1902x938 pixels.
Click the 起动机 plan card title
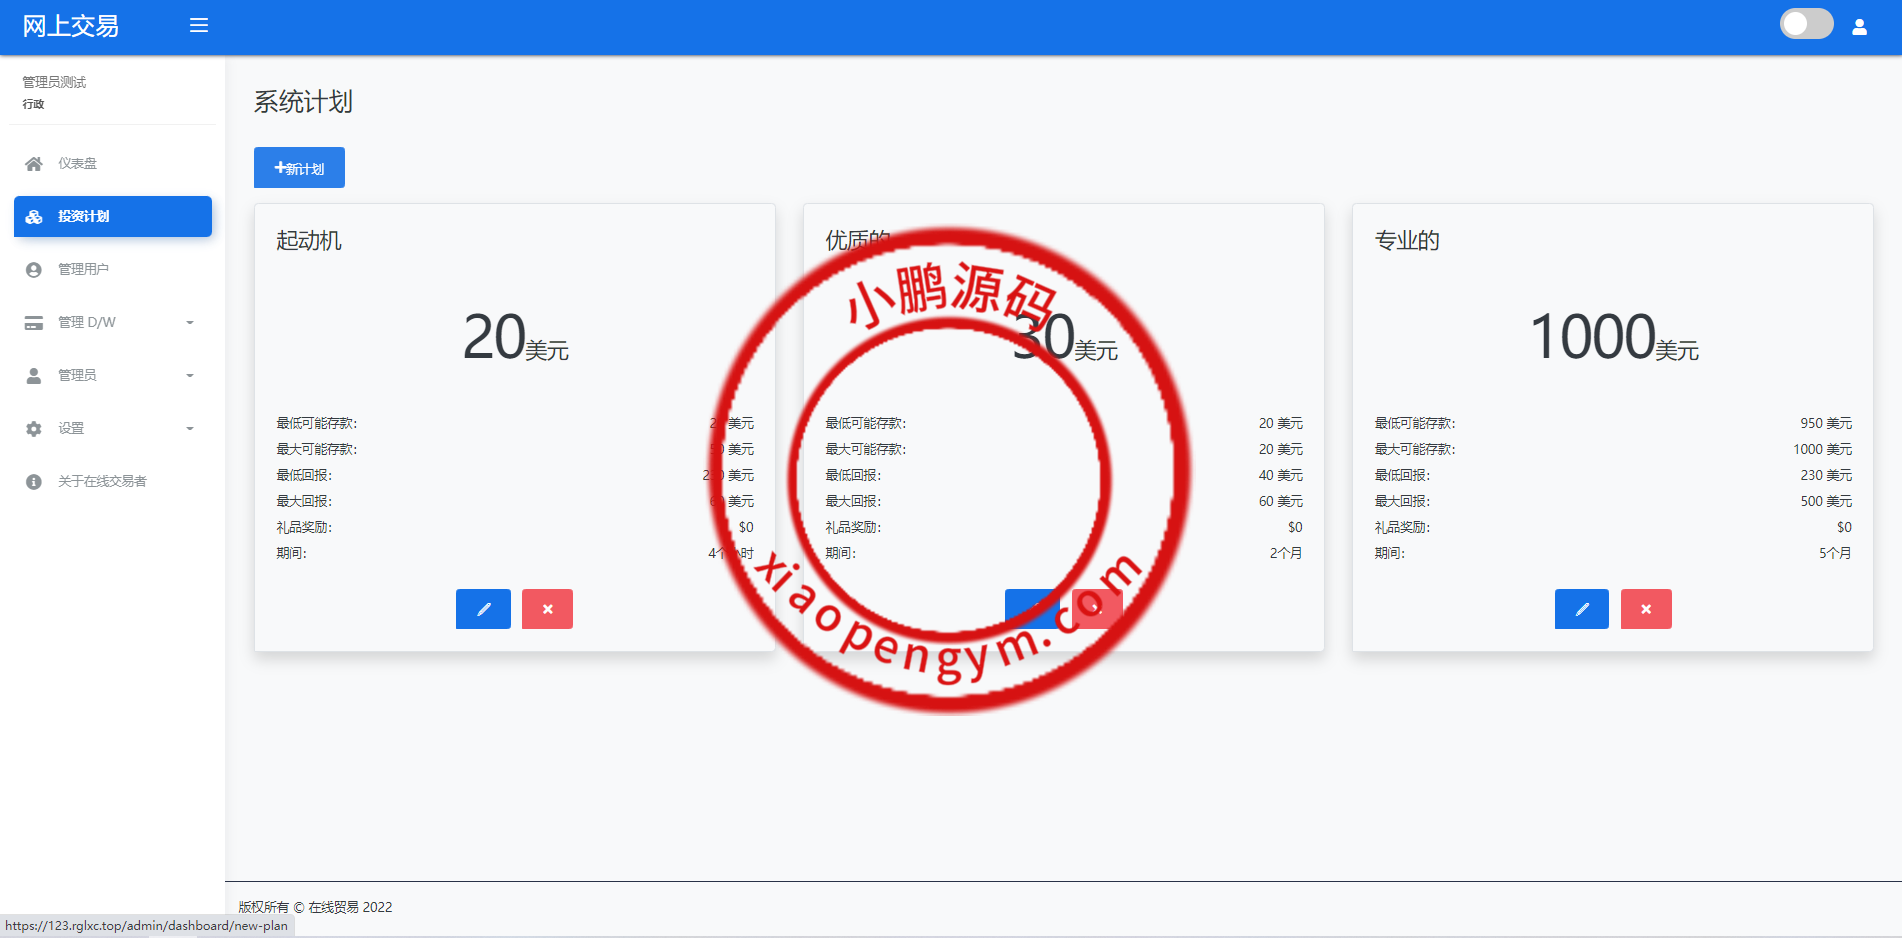pos(309,241)
